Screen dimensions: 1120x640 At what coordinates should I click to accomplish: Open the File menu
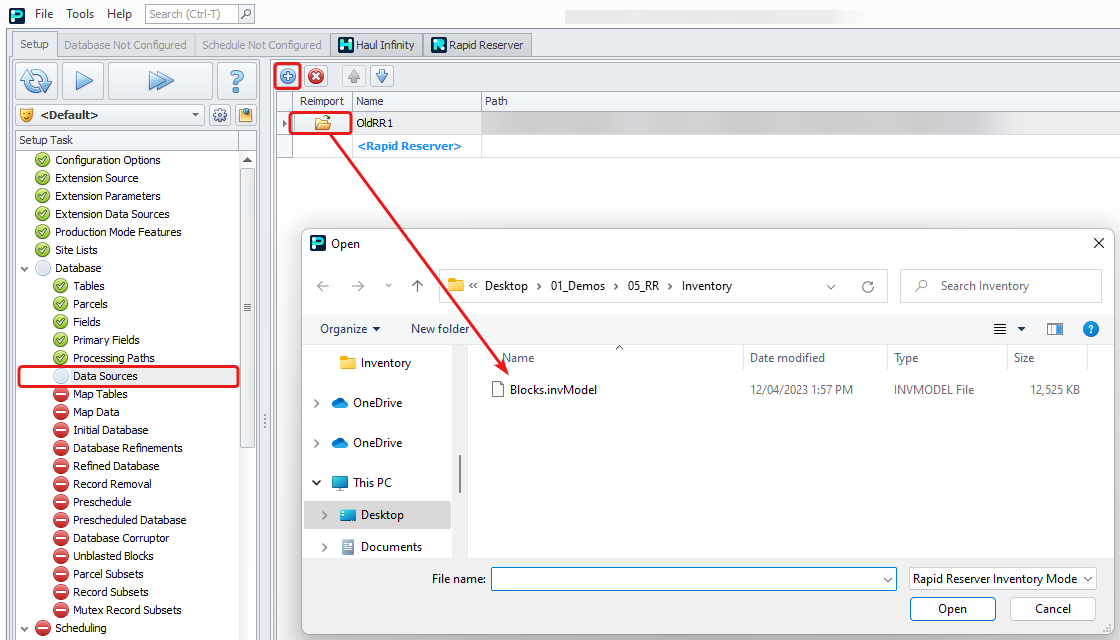pos(44,14)
